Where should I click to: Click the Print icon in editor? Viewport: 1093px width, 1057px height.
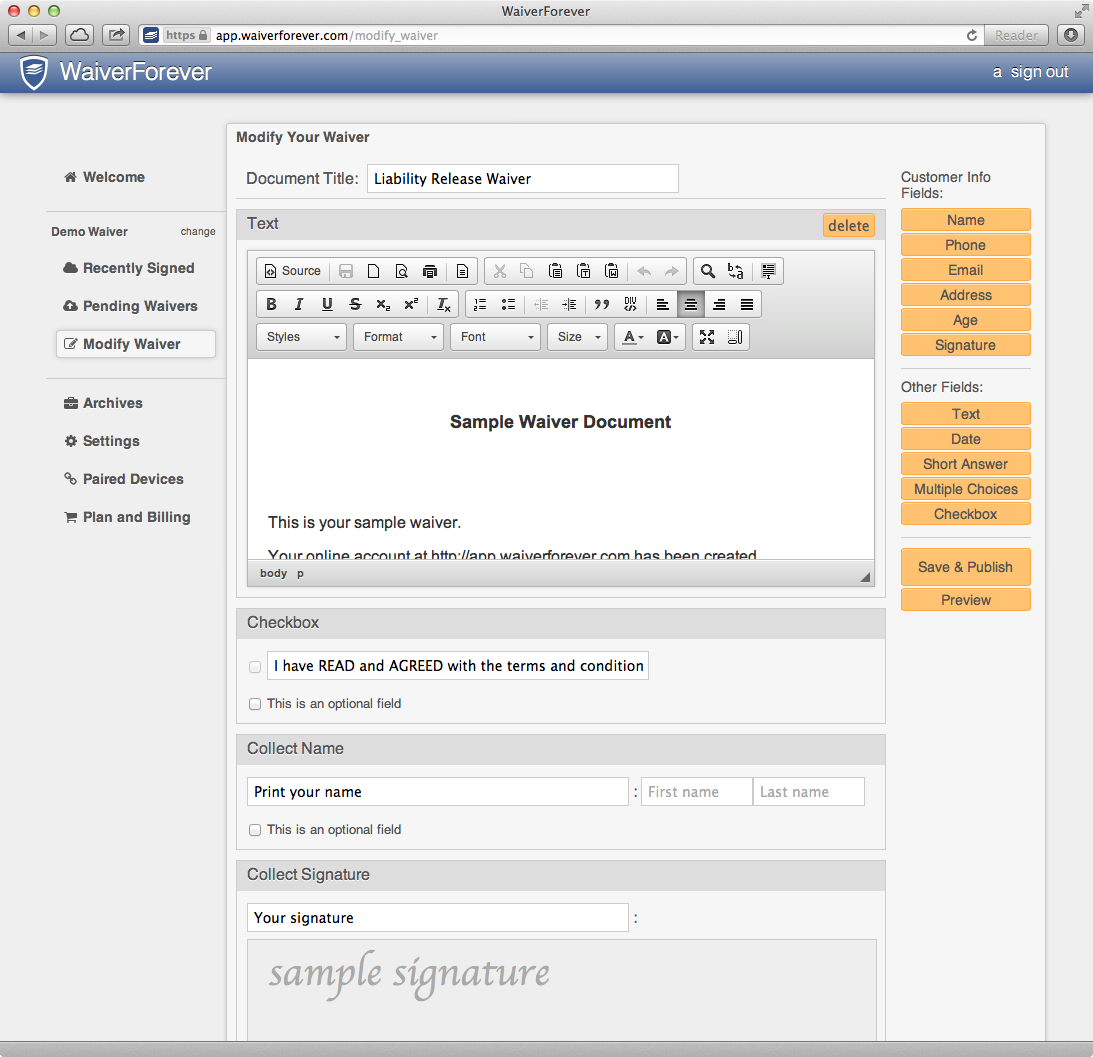coord(430,271)
